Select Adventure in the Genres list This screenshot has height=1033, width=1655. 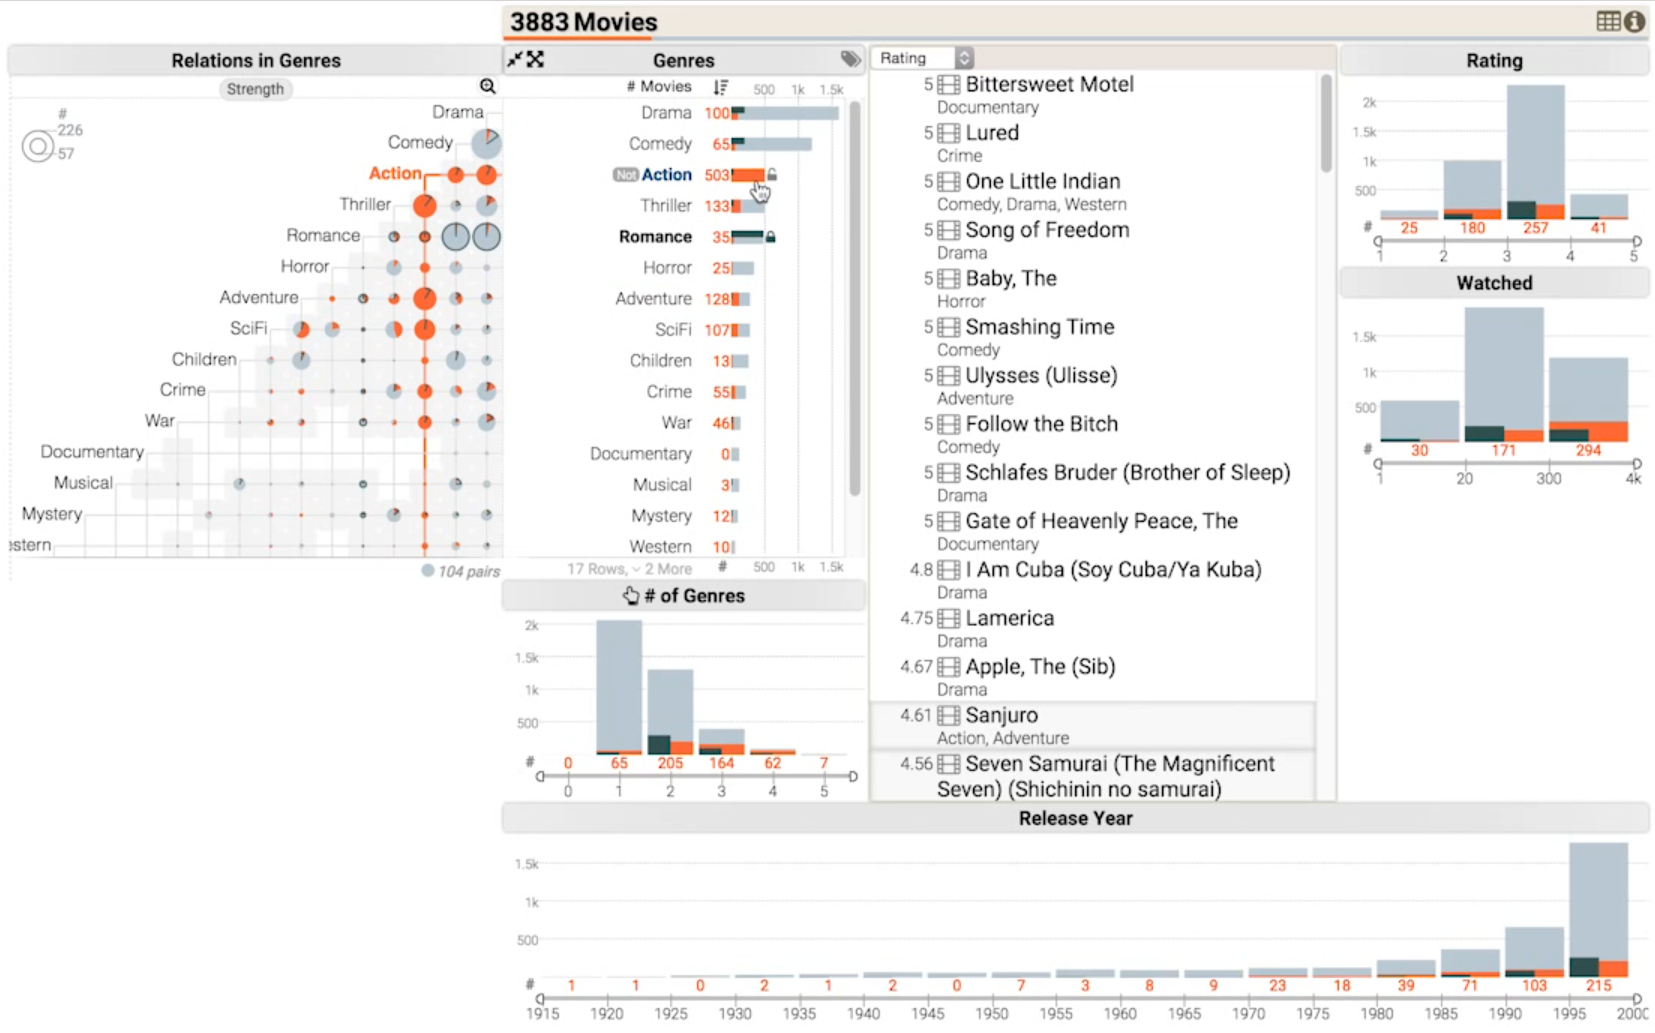tap(653, 299)
